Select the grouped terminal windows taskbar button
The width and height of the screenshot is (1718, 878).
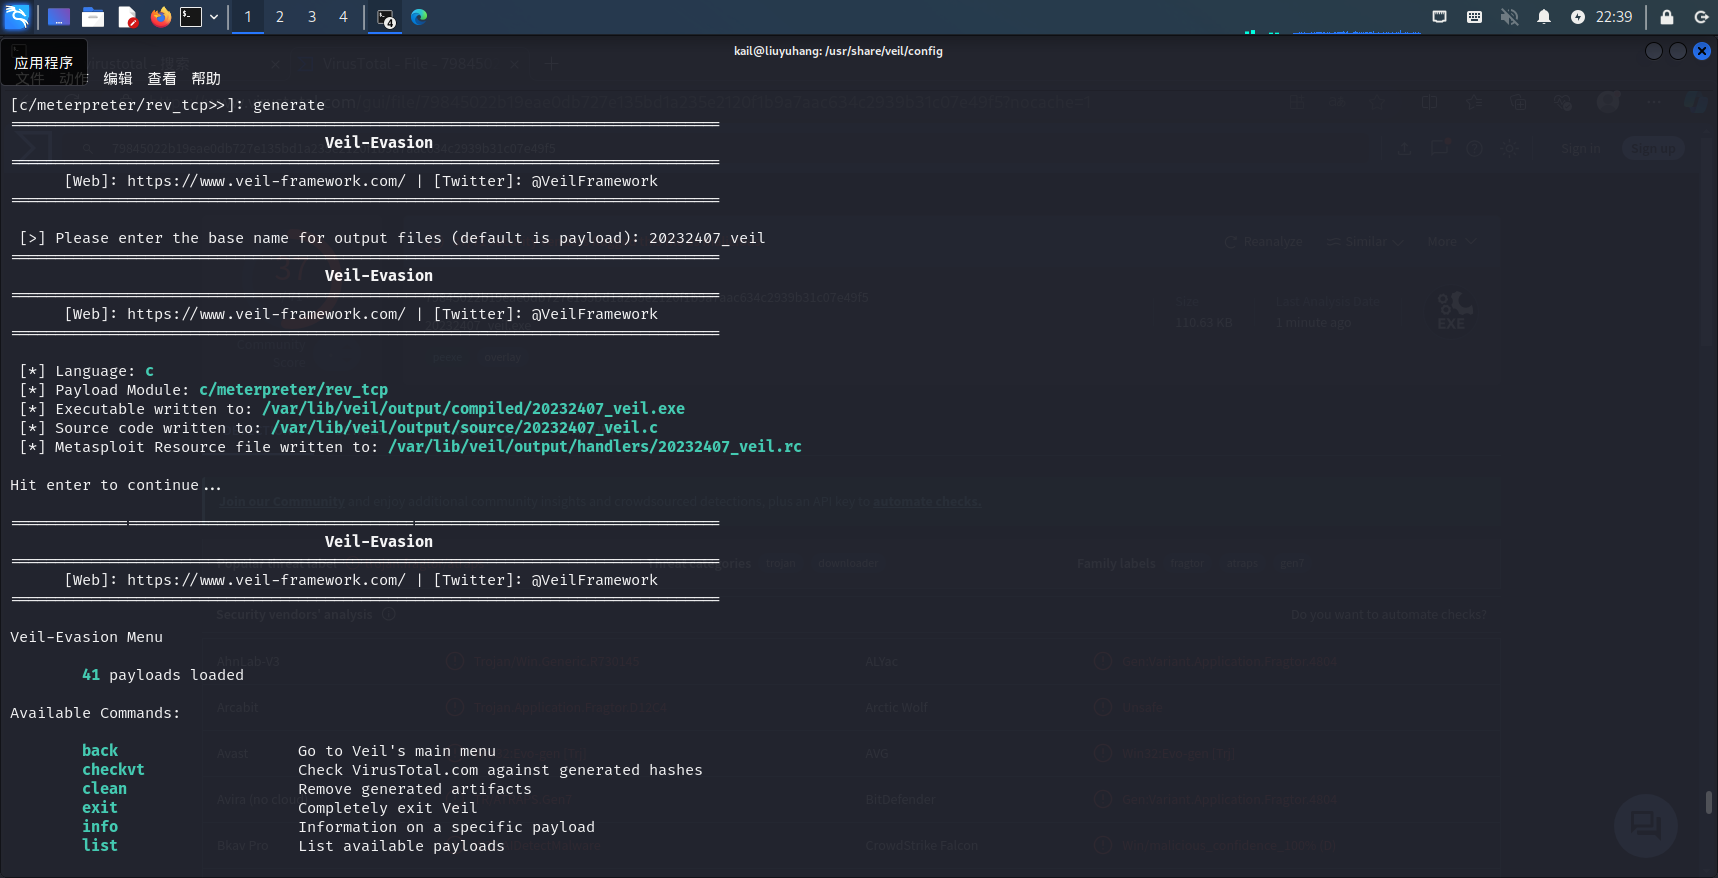[386, 17]
